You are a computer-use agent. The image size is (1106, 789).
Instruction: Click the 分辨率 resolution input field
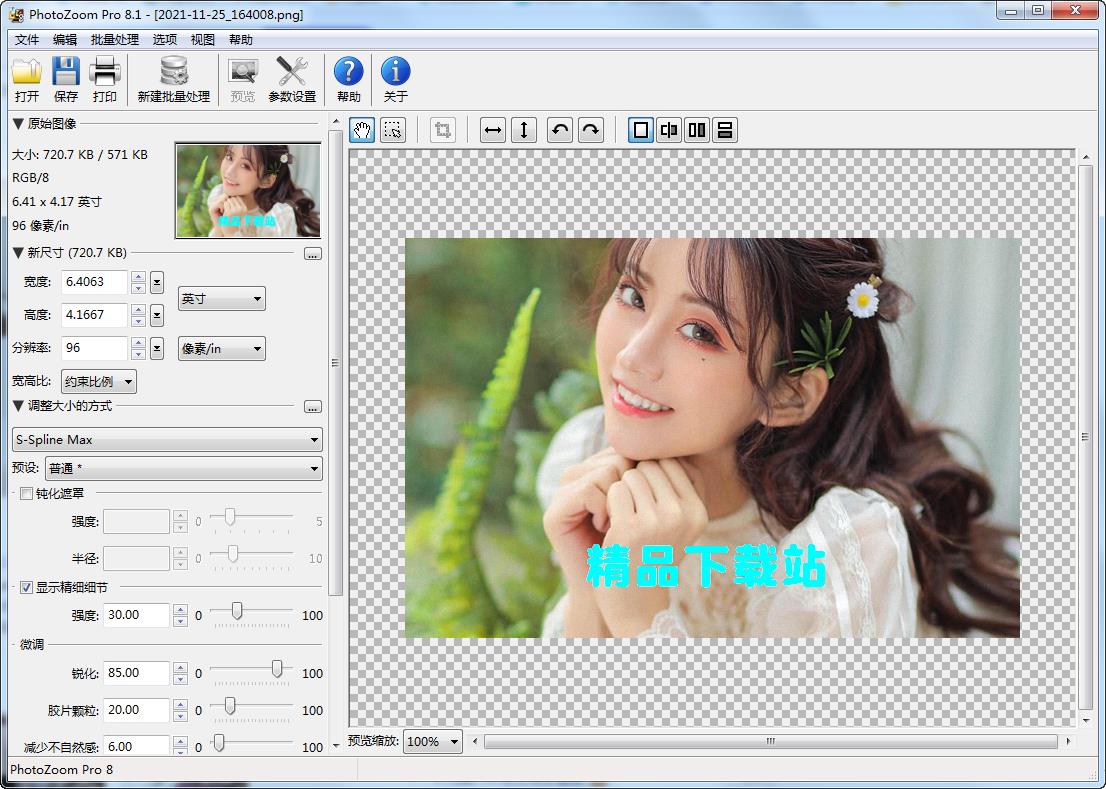[x=95, y=348]
